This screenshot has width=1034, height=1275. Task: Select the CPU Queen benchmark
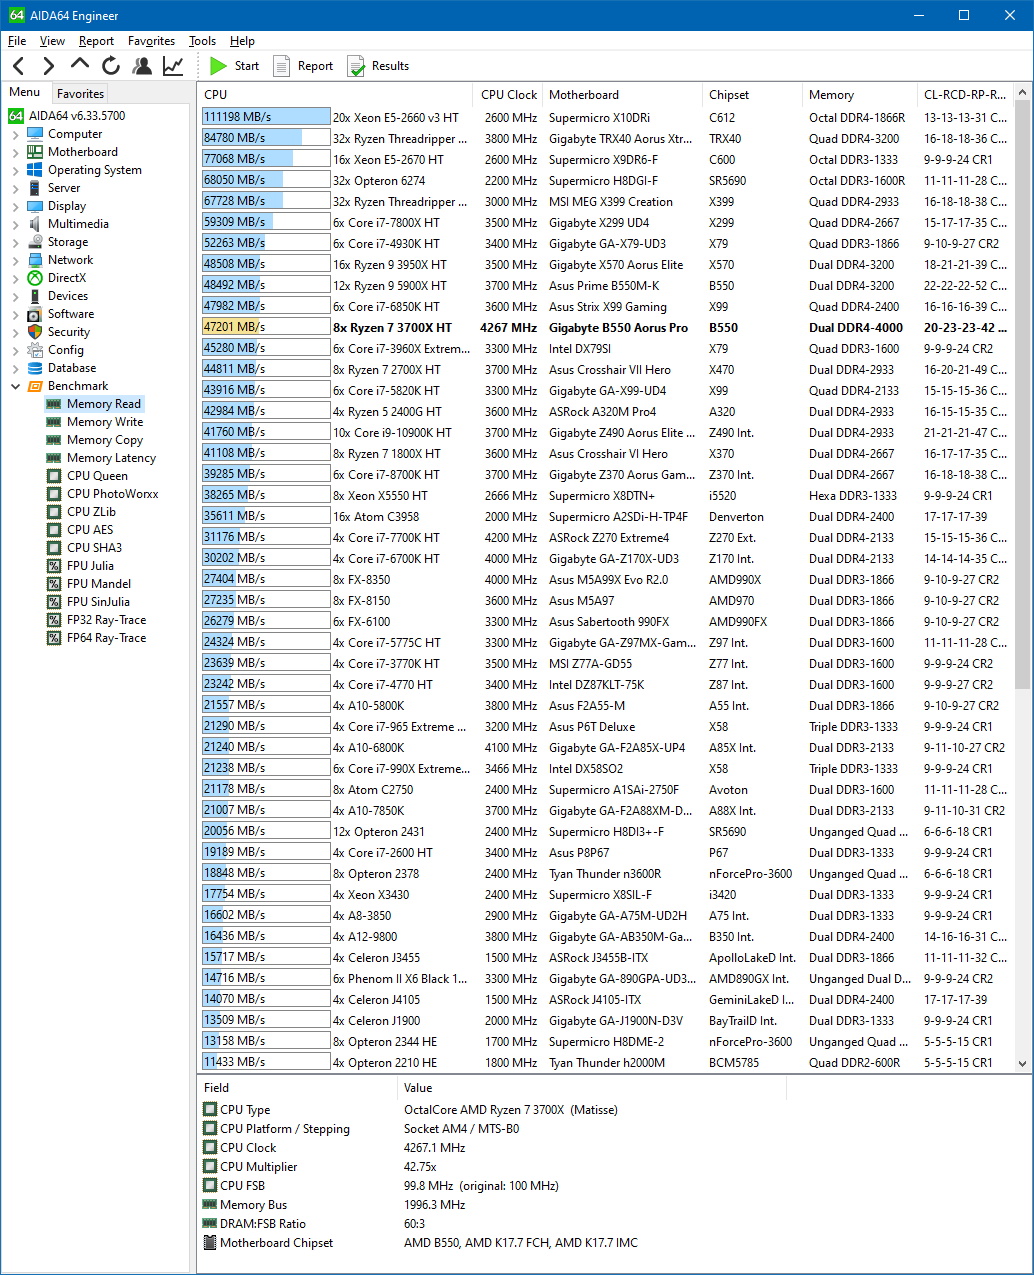pyautogui.click(x=96, y=476)
